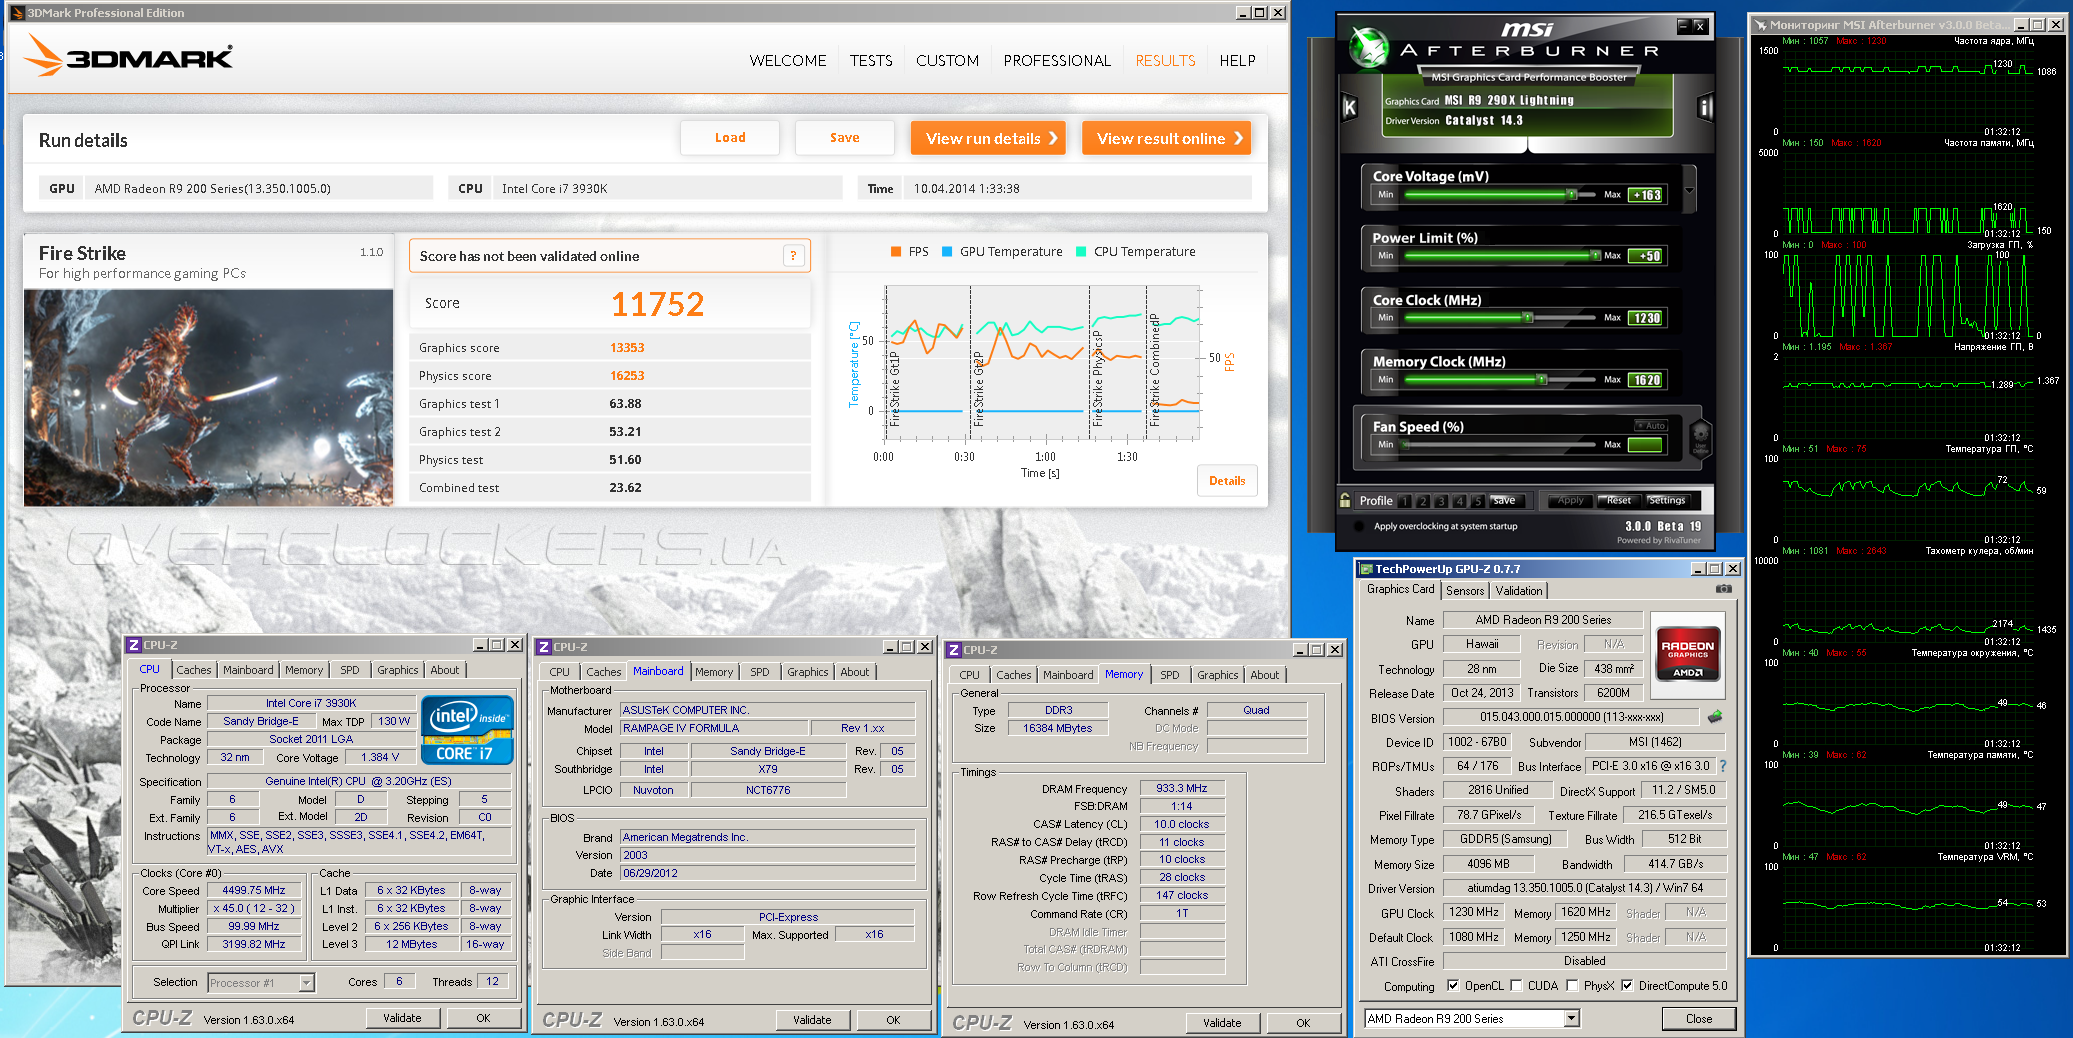This screenshot has width=2073, height=1038.
Task: Click the Close button in GPU-Z
Action: pos(1698,1018)
